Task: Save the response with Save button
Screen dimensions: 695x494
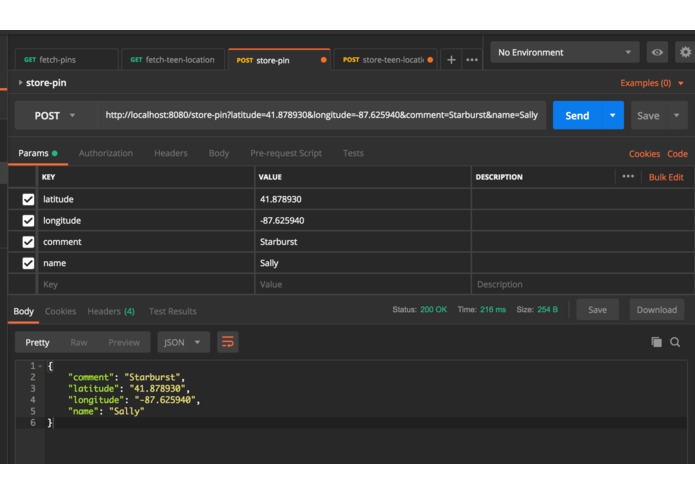Action: pyautogui.click(x=597, y=310)
